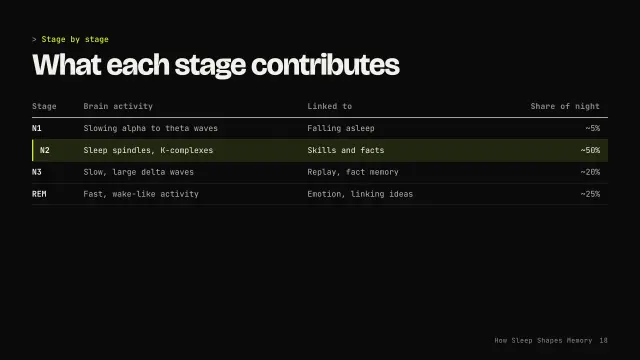
Task: Click the 'Skills and facts' cell
Action: click(x=346, y=150)
